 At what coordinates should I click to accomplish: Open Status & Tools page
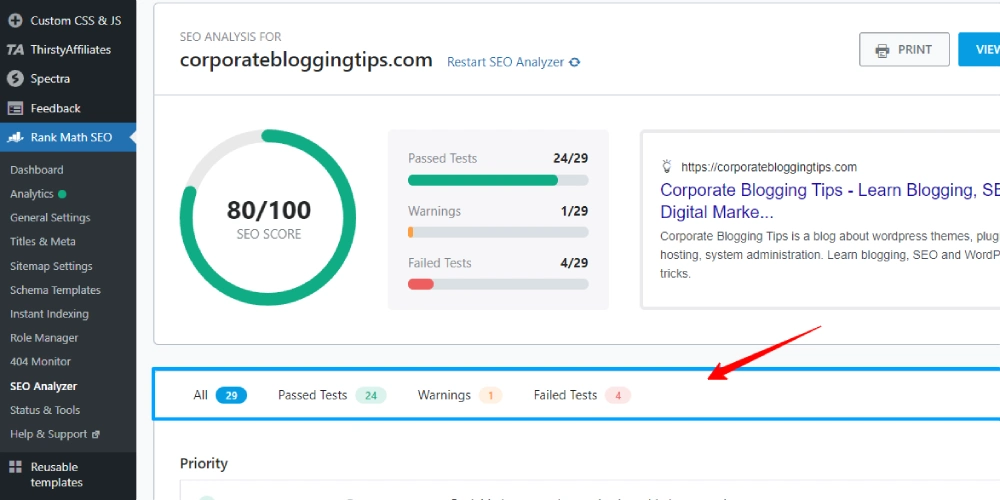click(x=45, y=410)
